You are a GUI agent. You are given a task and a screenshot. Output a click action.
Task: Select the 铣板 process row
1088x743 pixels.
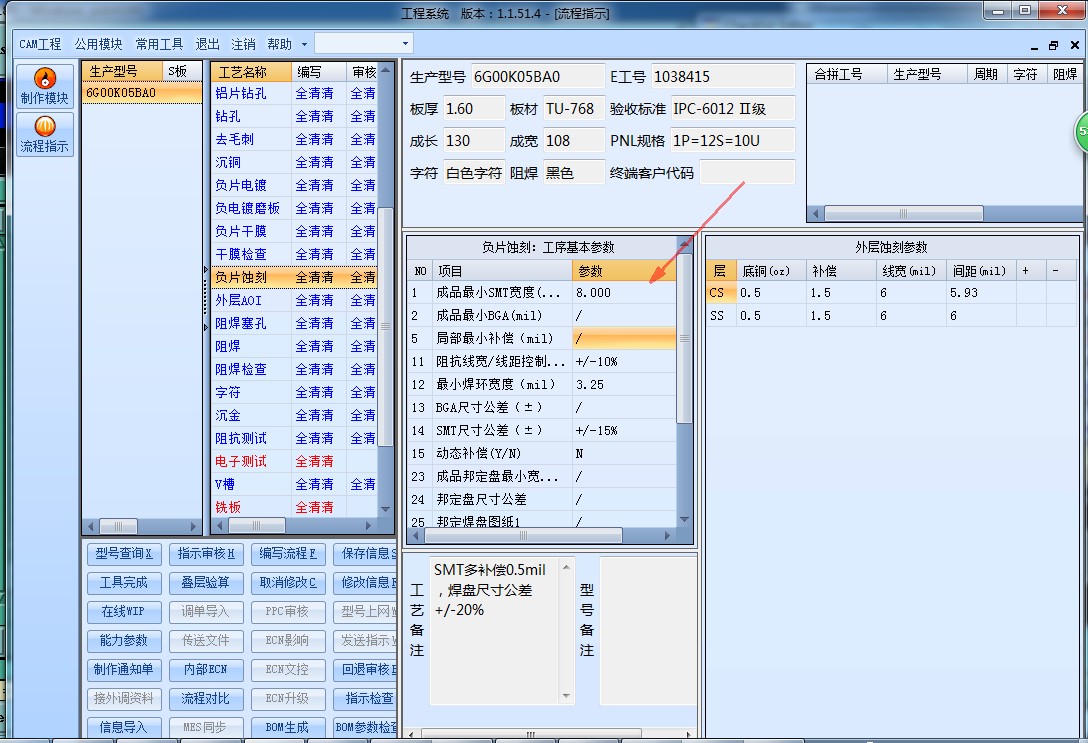[x=294, y=507]
